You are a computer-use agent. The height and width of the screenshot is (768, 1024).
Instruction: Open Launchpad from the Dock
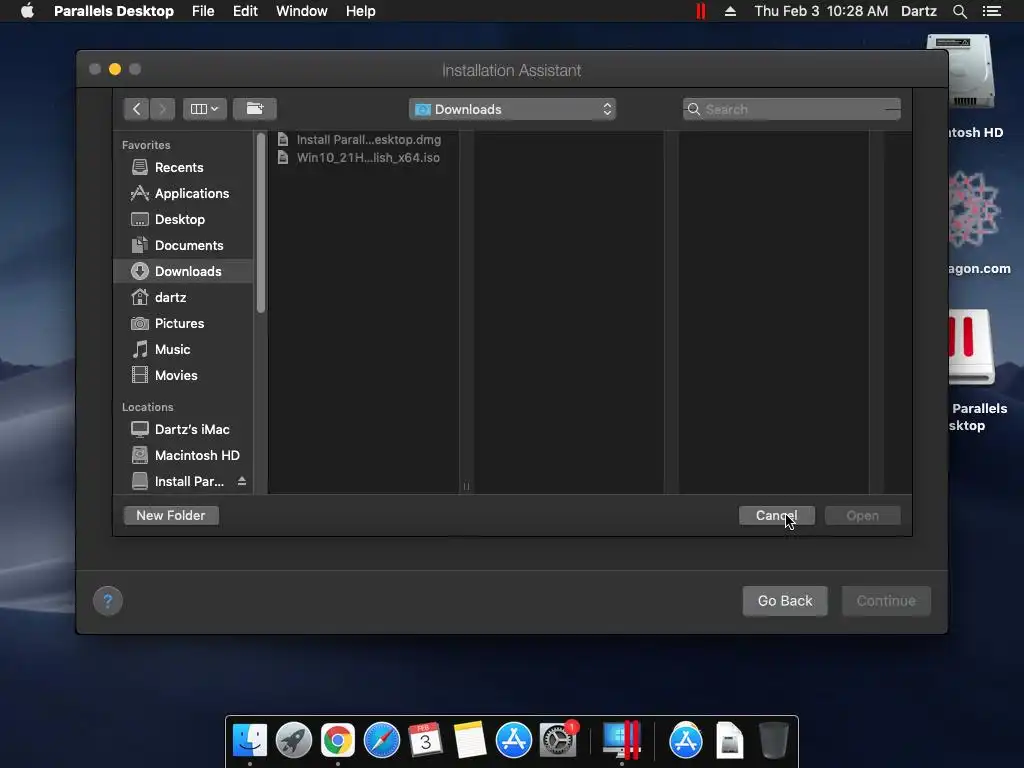tap(294, 740)
